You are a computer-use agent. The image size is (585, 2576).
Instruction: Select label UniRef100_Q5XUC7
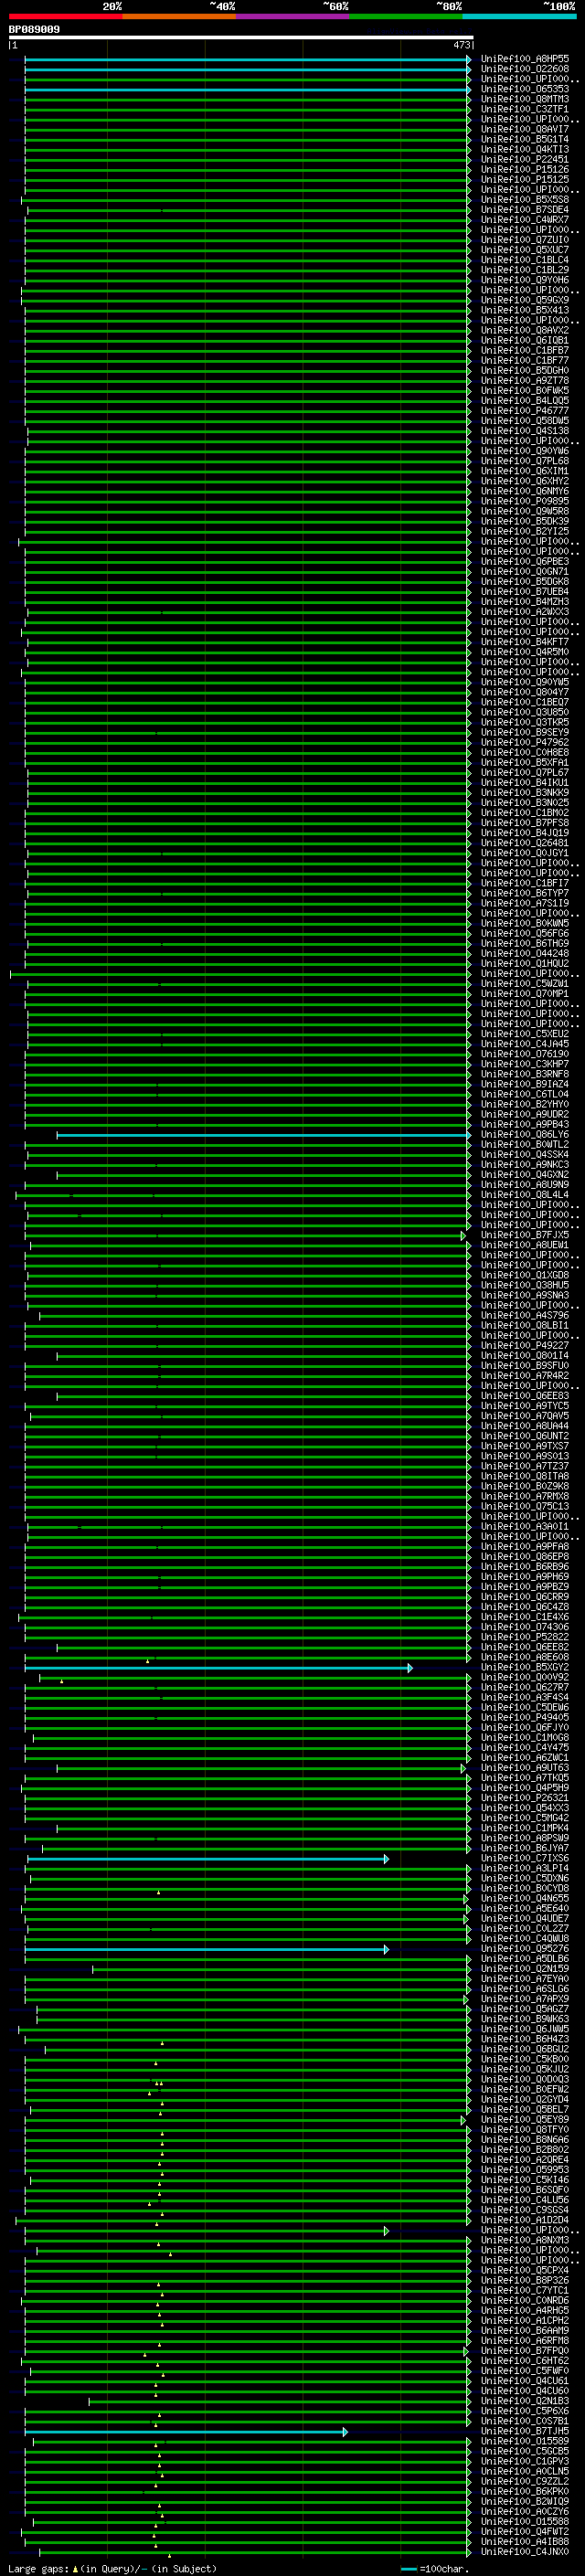tap(525, 250)
